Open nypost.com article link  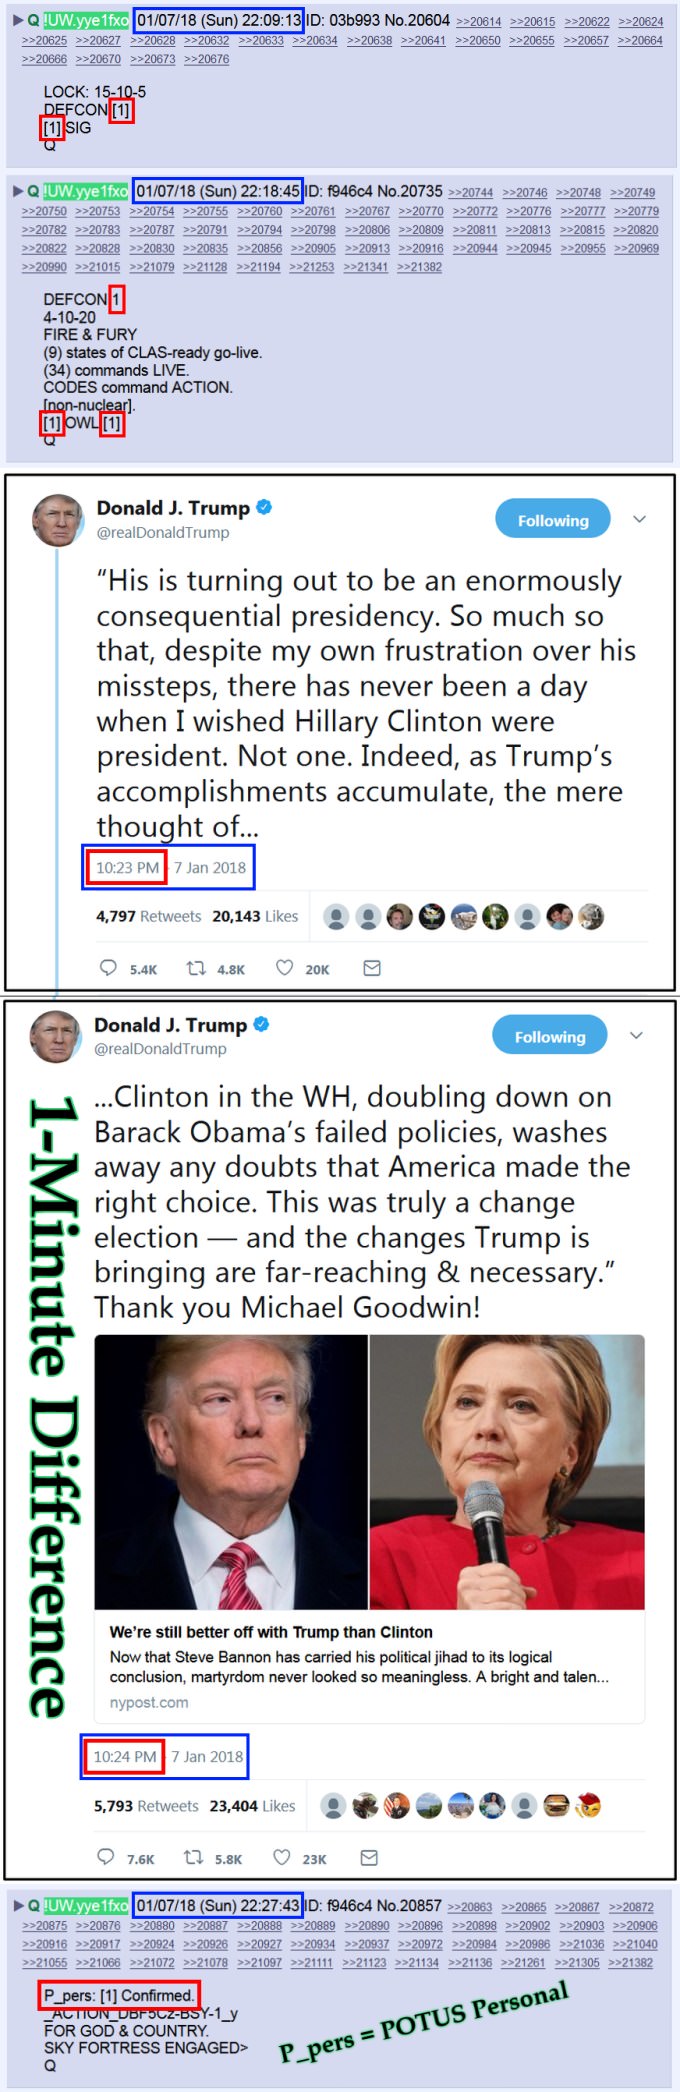coord(149,1702)
